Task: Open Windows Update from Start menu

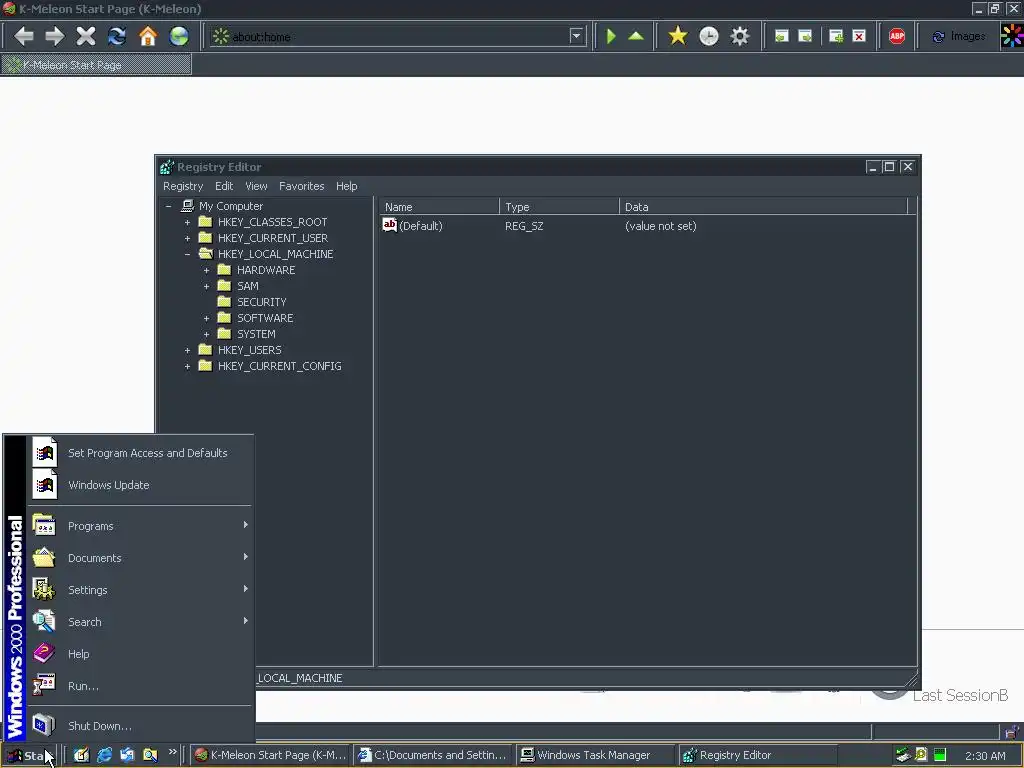Action: click(140, 485)
